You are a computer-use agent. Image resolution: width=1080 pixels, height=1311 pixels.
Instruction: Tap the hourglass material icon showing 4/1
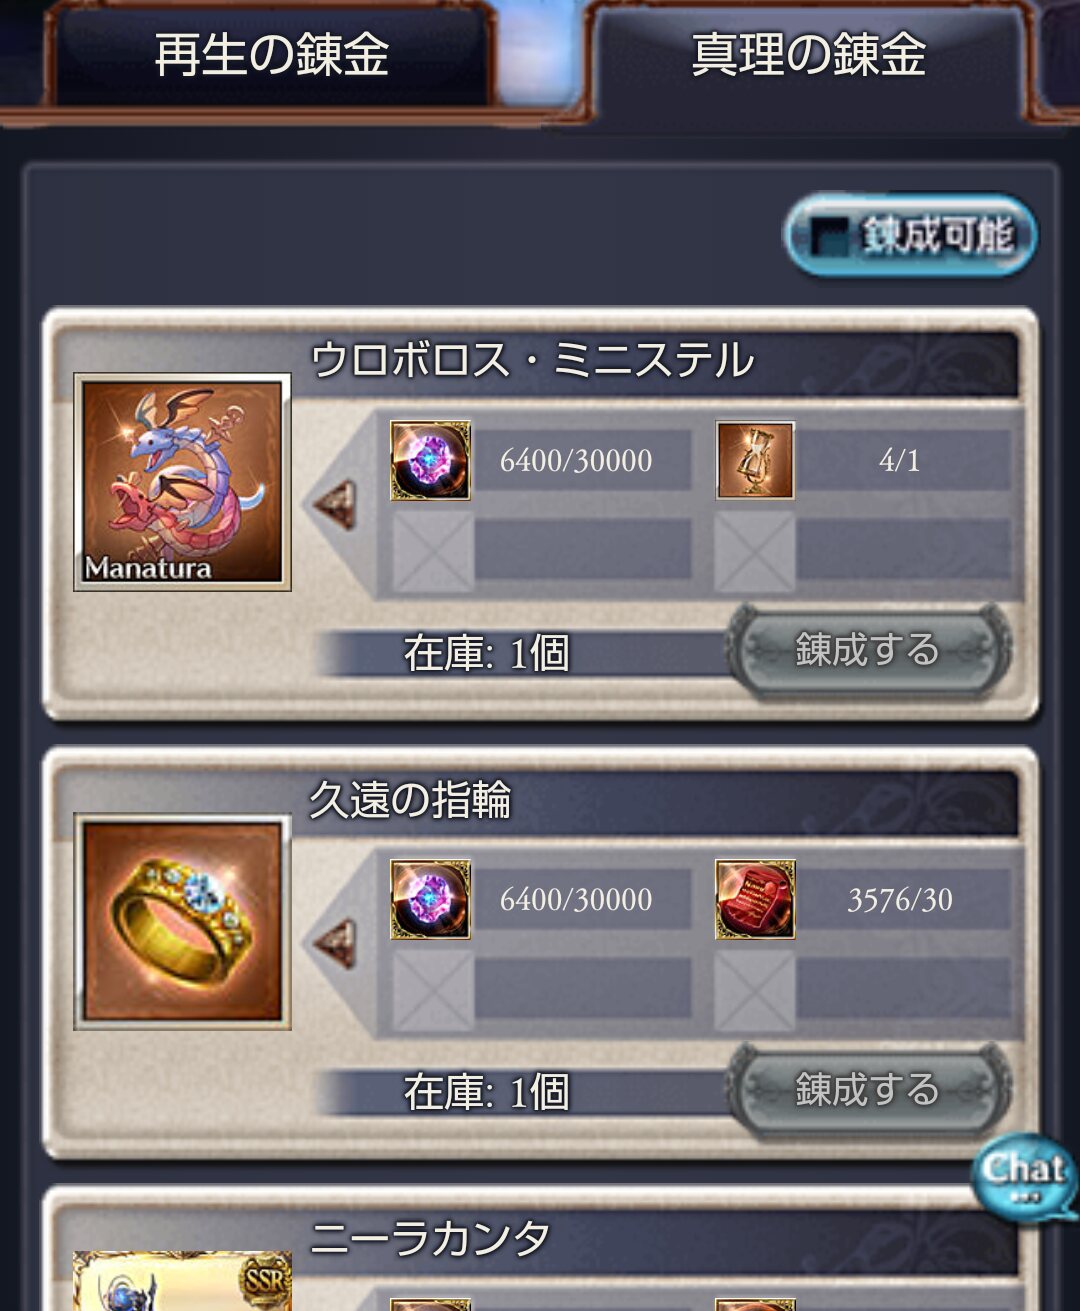tap(755, 460)
